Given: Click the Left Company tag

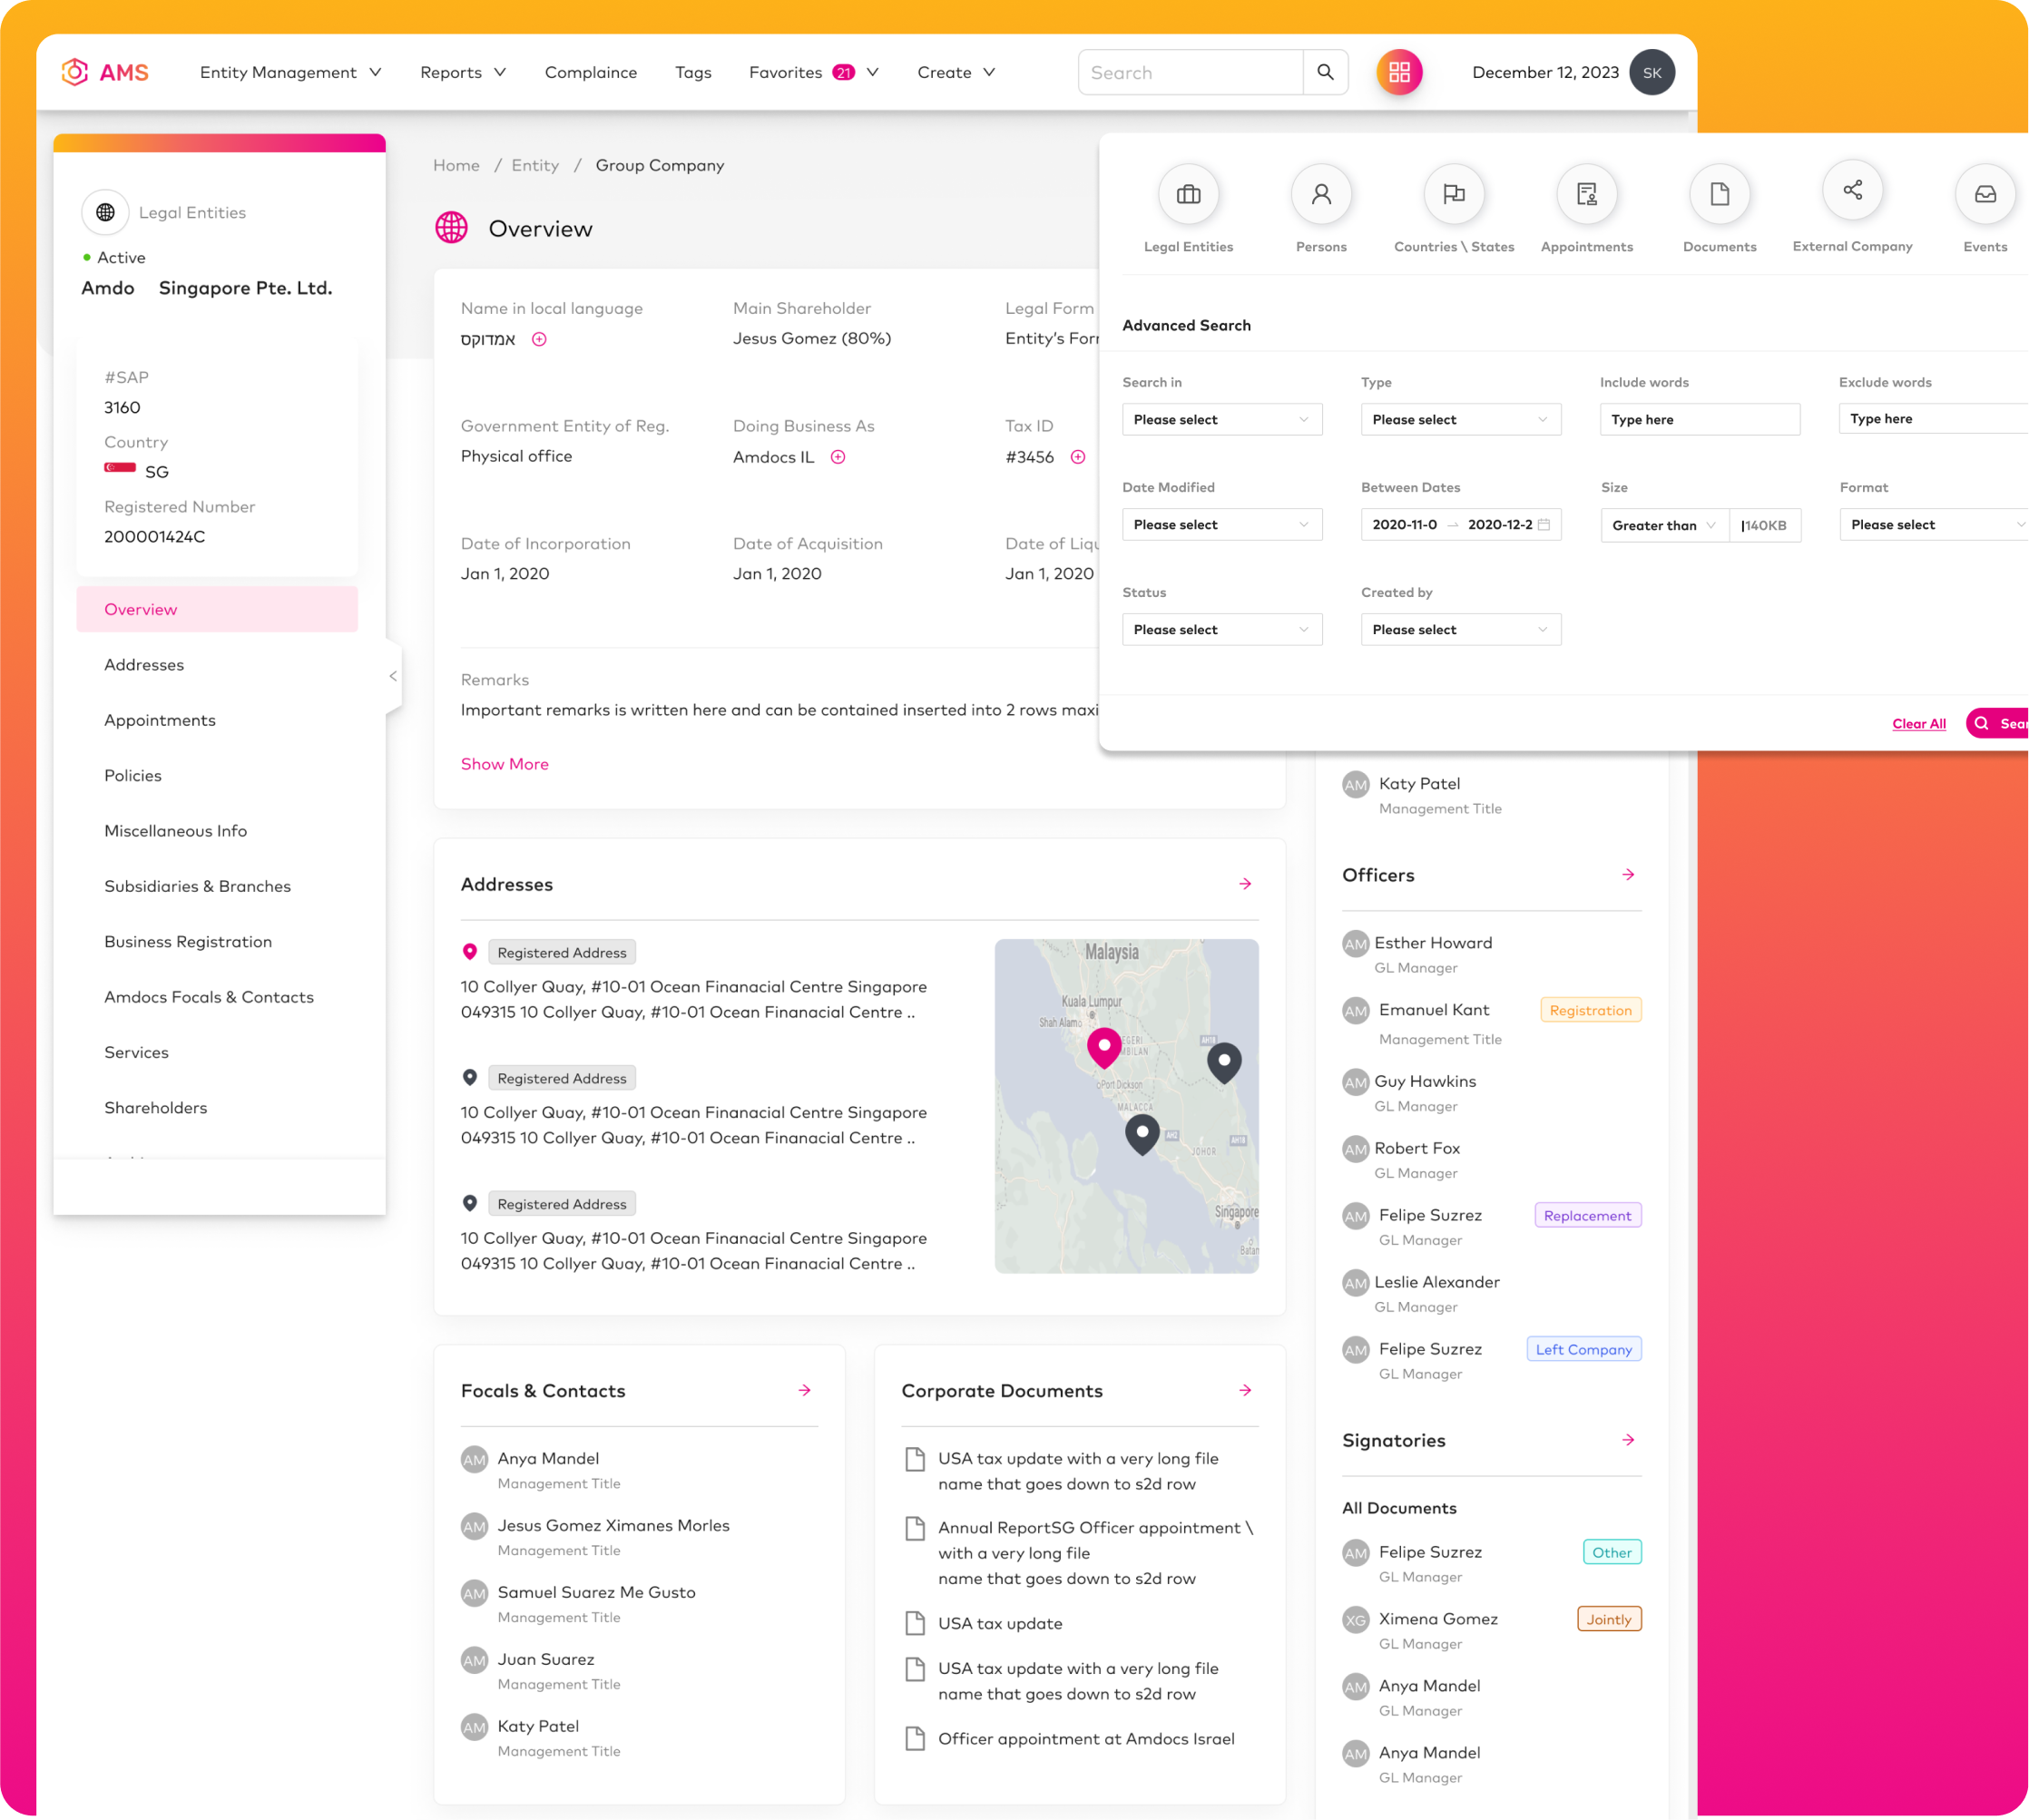Looking at the screenshot, I should 1584,1349.
